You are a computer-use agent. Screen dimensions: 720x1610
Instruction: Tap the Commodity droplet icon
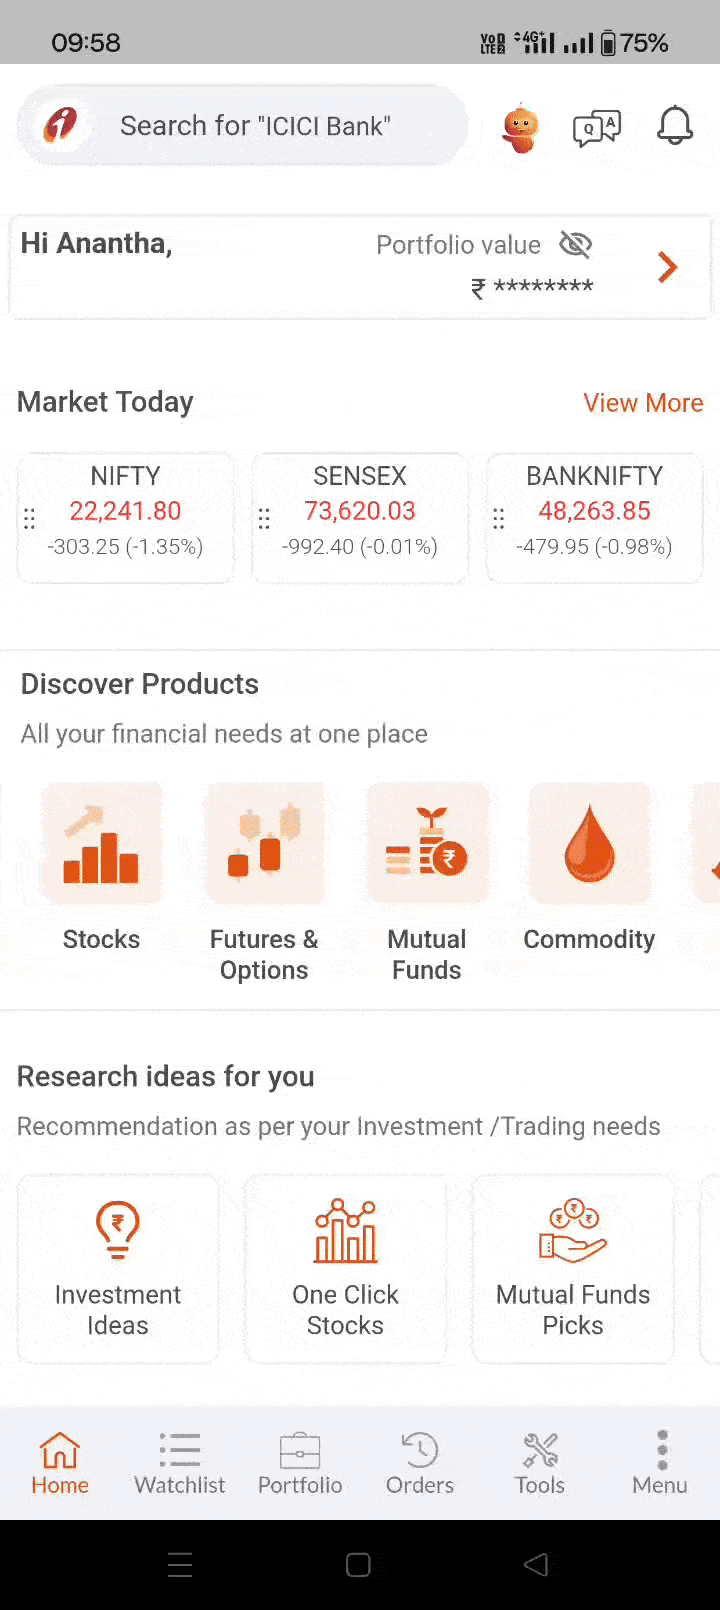coord(589,845)
